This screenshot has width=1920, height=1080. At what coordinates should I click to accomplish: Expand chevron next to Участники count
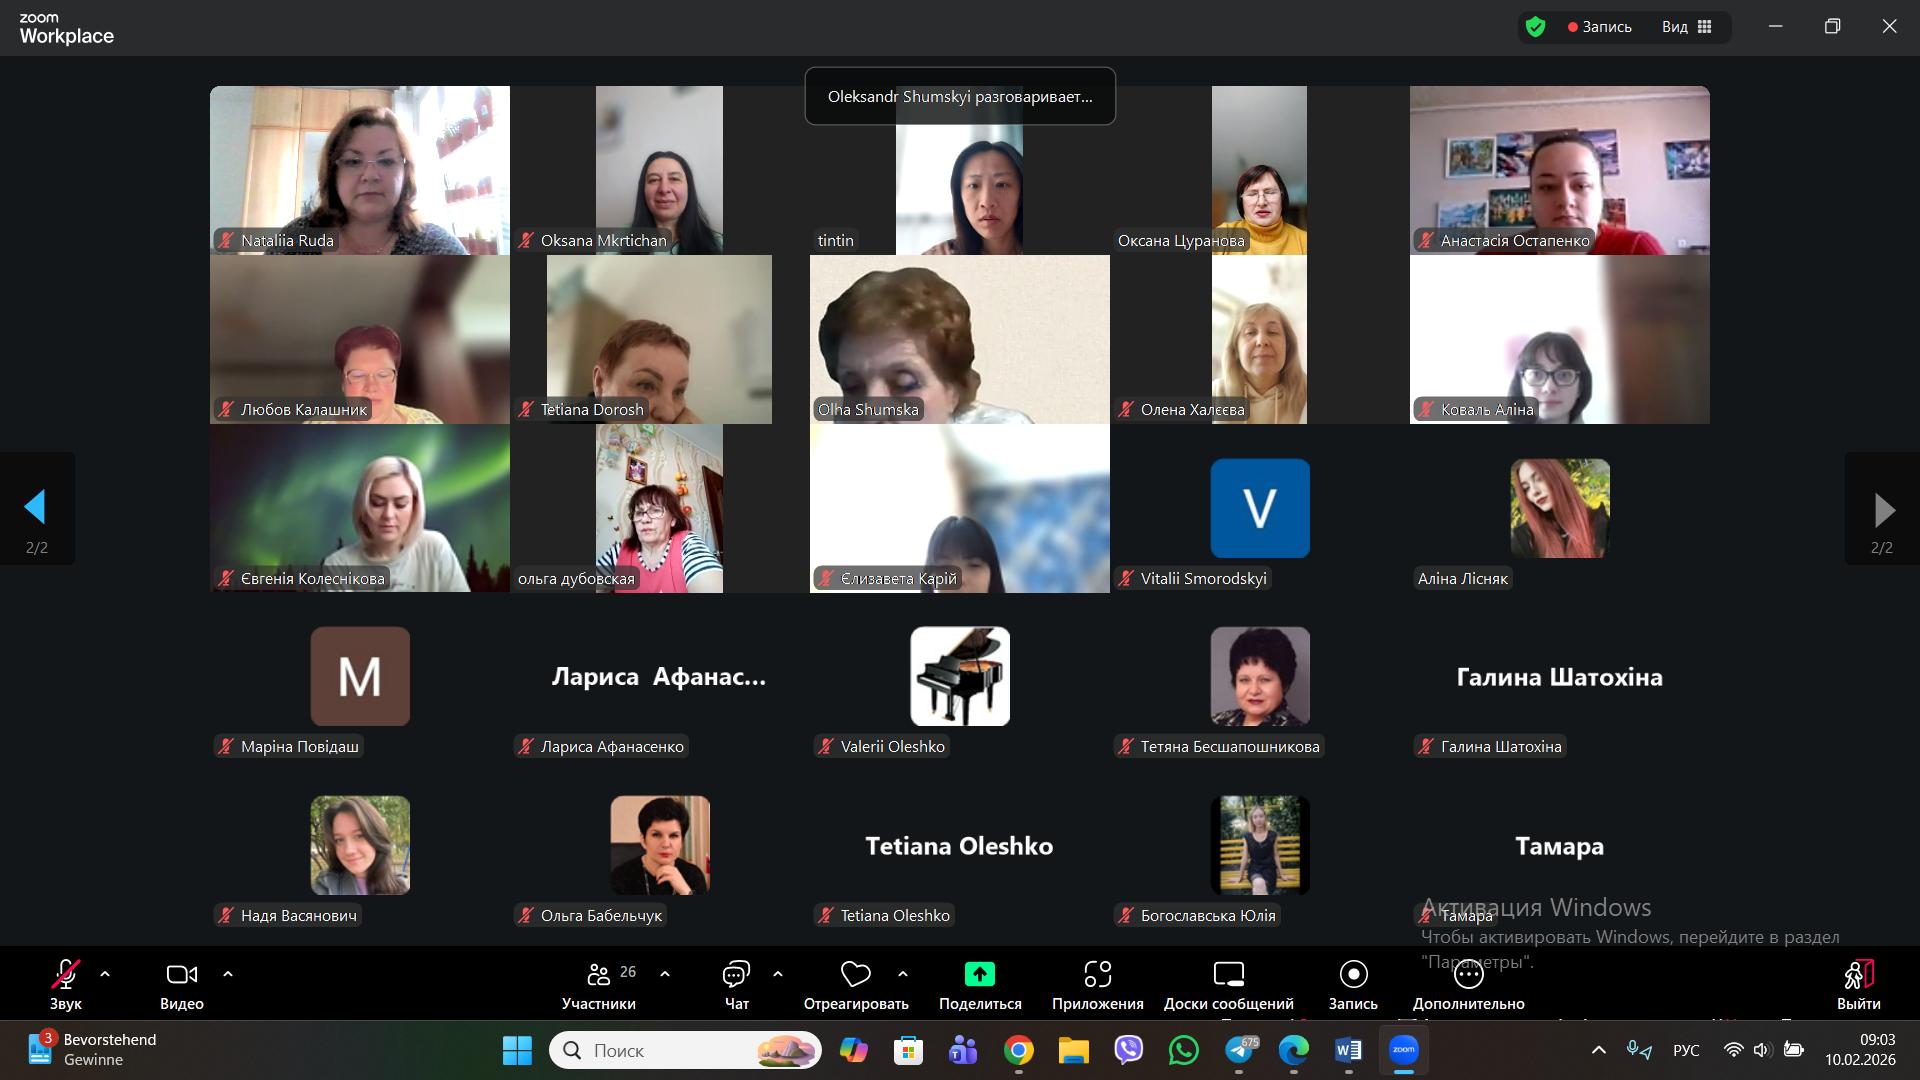tap(665, 973)
